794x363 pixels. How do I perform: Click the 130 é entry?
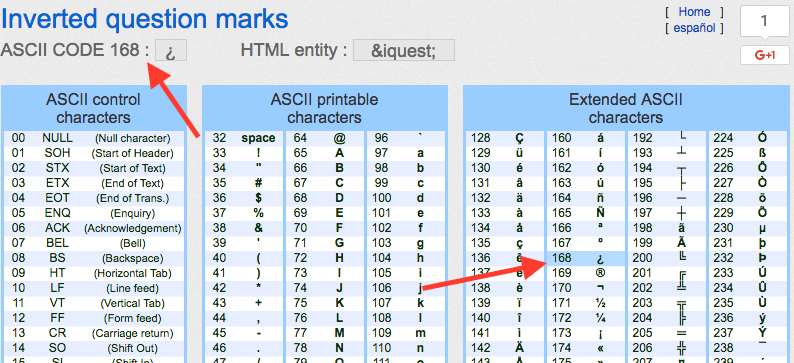504,168
